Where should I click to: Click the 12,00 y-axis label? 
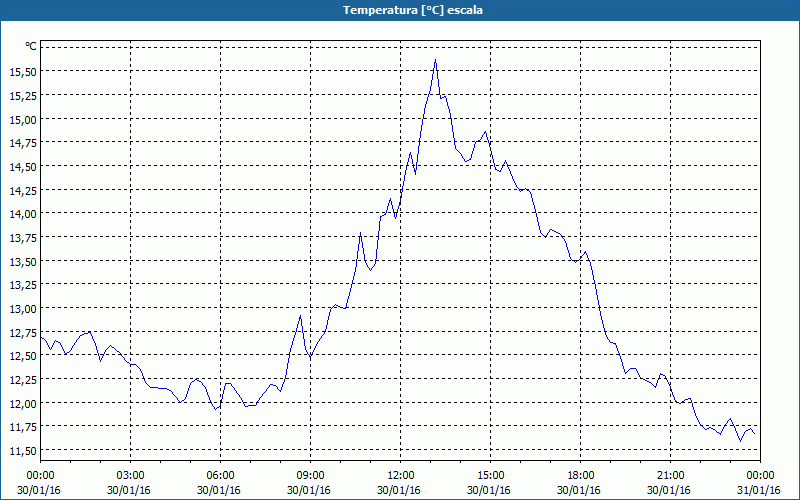point(23,403)
